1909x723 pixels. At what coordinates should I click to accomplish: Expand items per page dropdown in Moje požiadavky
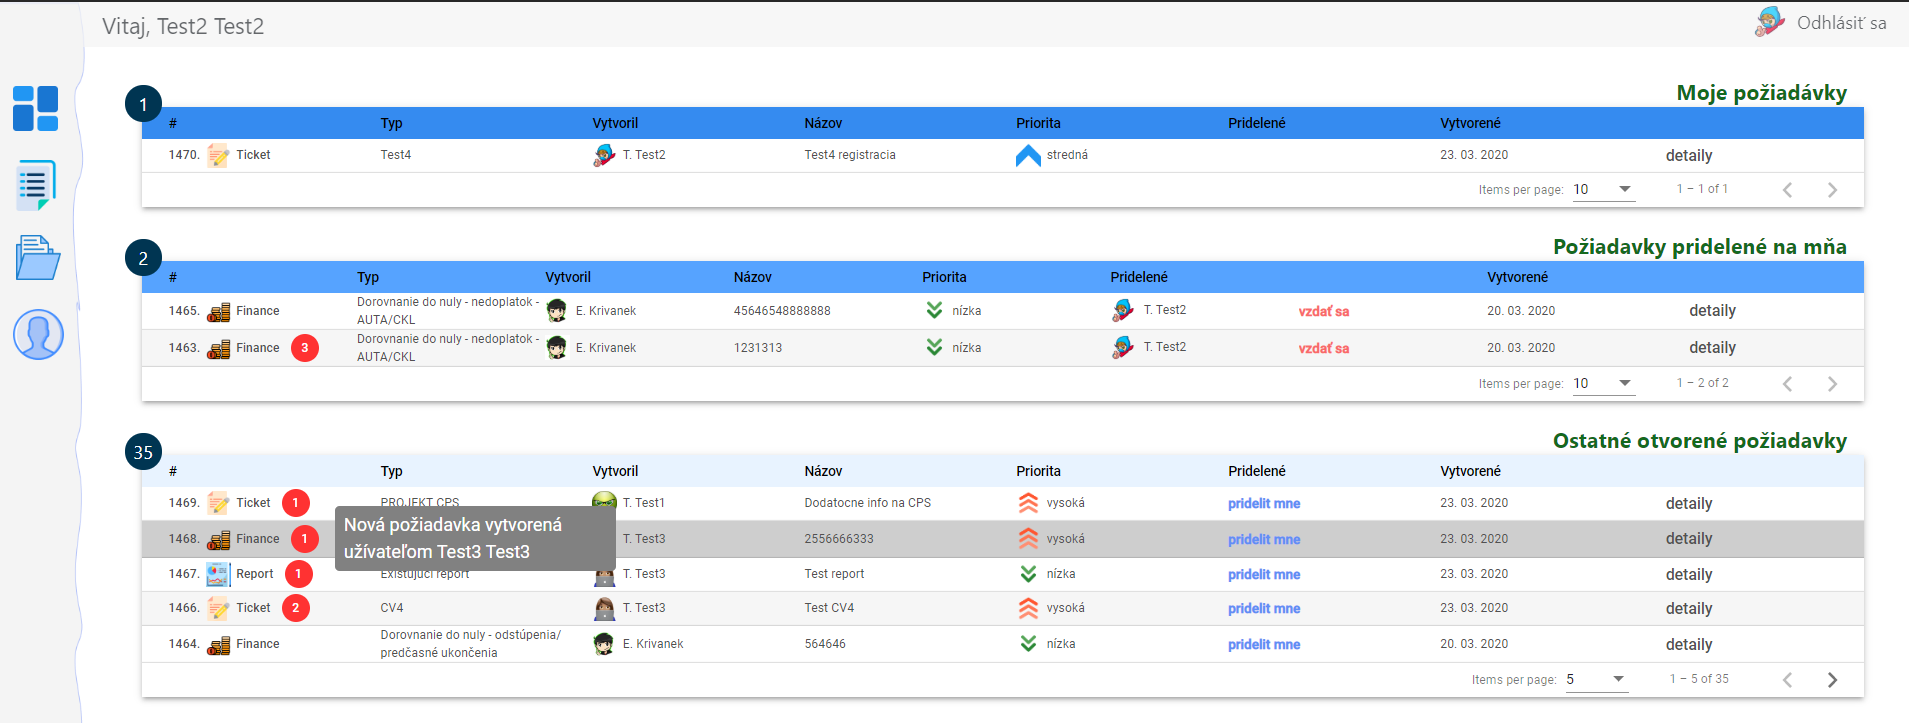(1603, 189)
